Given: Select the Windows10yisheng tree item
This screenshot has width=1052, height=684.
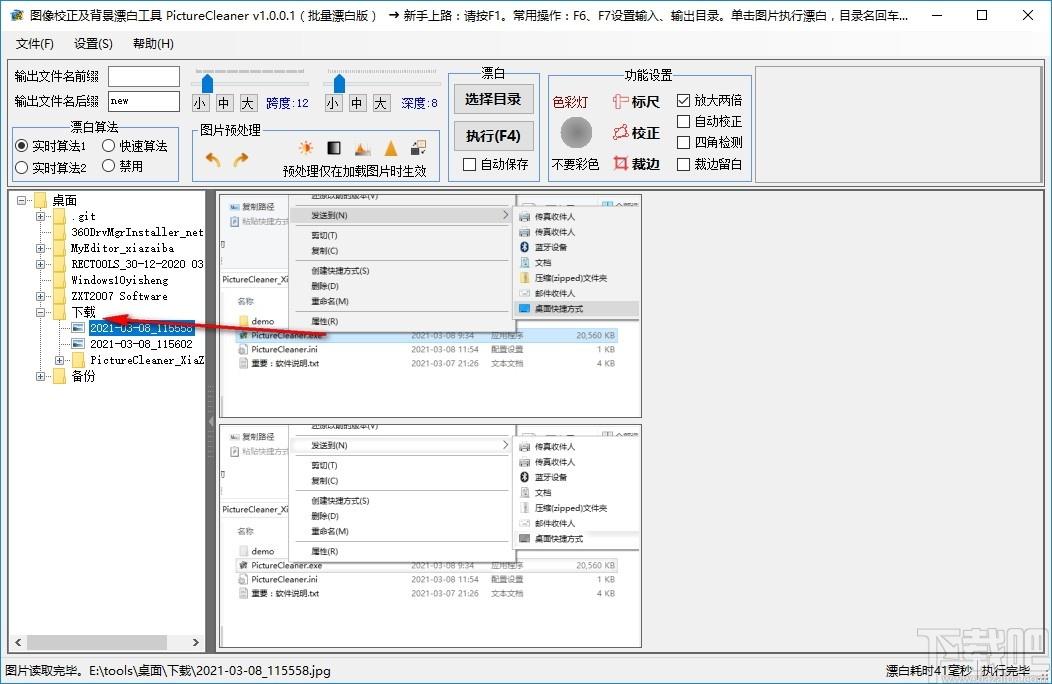Looking at the screenshot, I should point(119,280).
